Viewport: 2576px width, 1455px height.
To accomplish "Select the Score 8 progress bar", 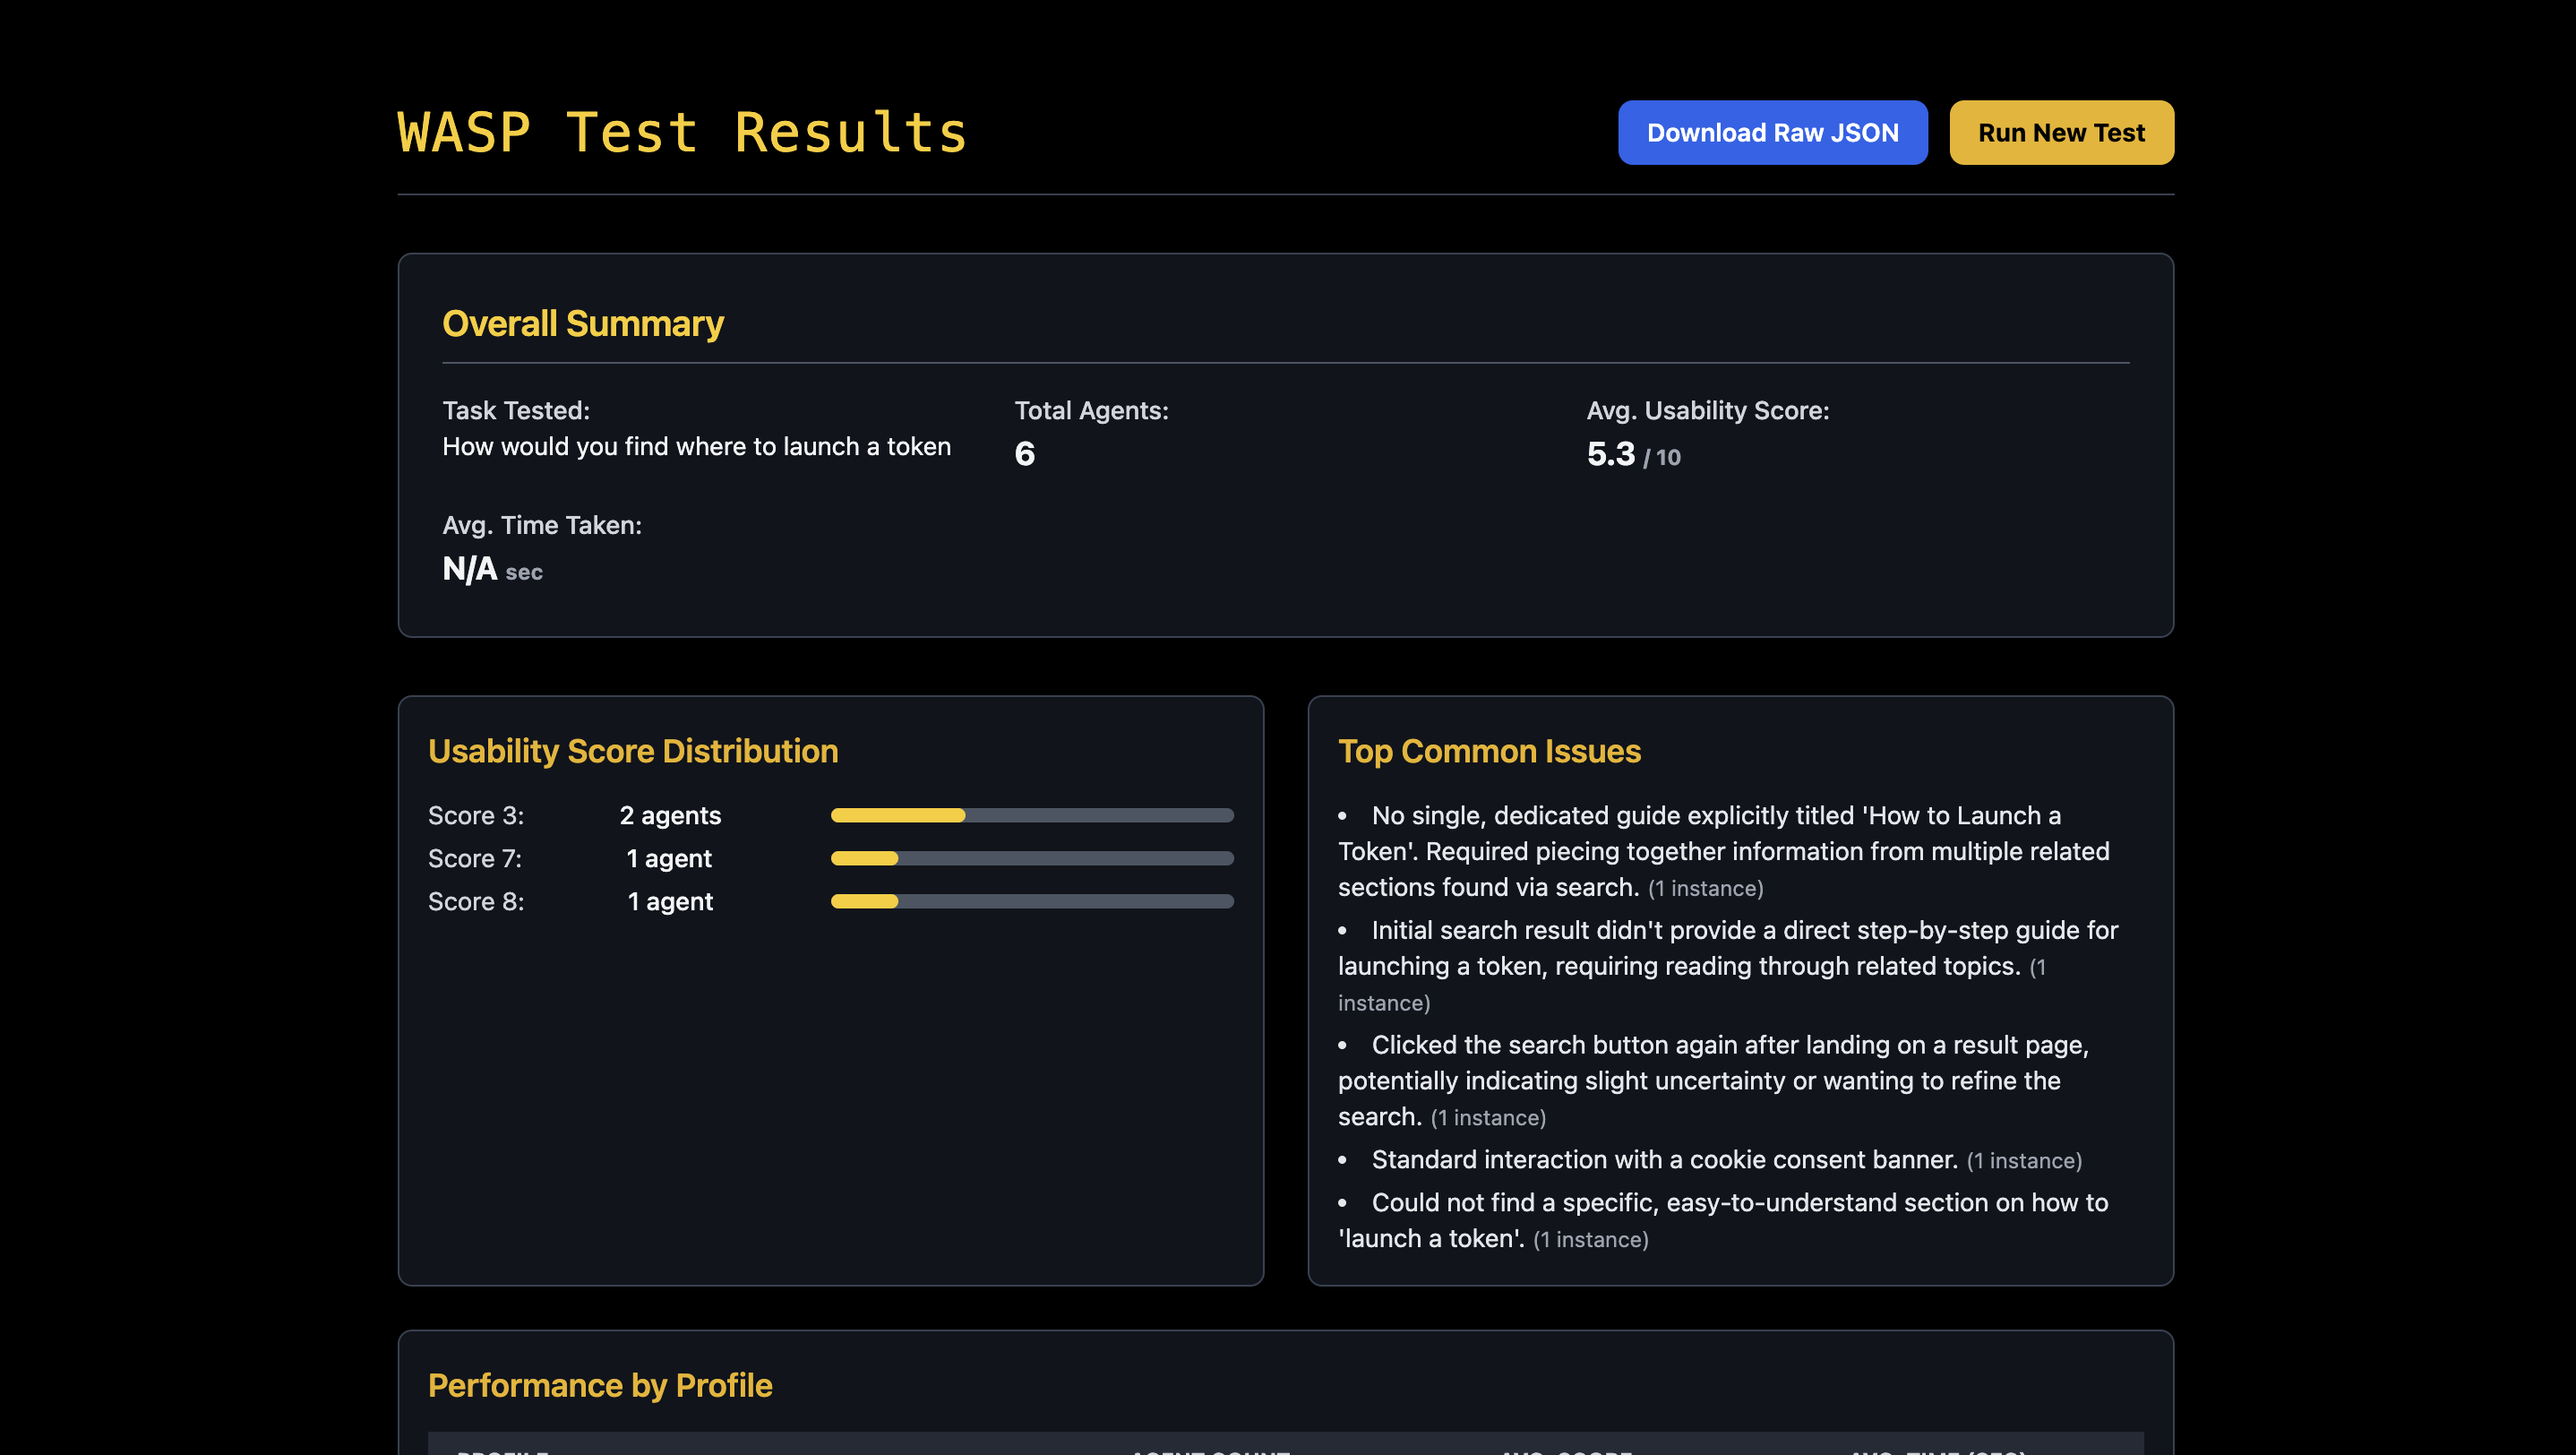I will coord(1031,902).
